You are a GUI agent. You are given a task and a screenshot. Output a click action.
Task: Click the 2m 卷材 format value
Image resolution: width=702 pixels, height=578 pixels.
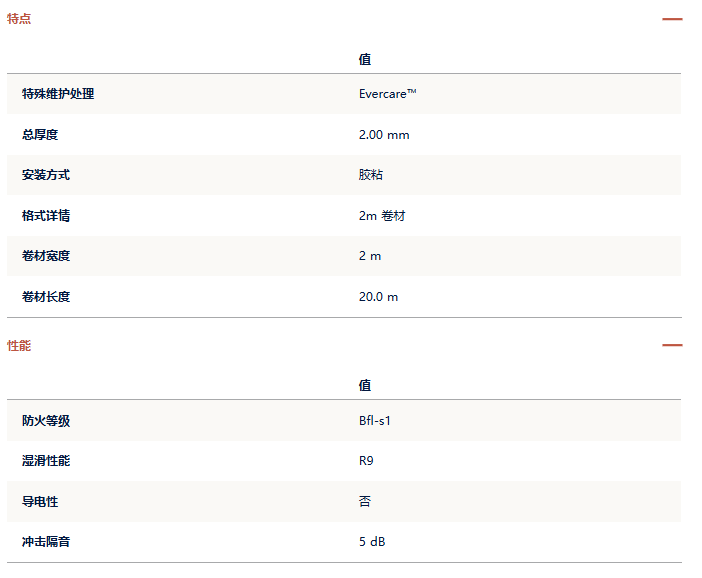pos(382,216)
